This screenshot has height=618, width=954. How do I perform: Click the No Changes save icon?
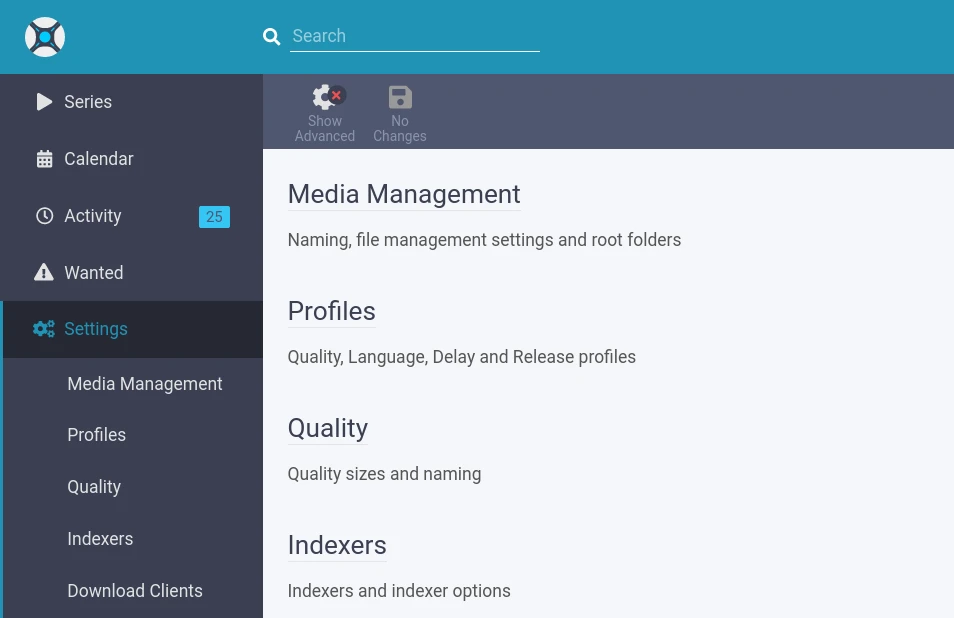(x=400, y=98)
